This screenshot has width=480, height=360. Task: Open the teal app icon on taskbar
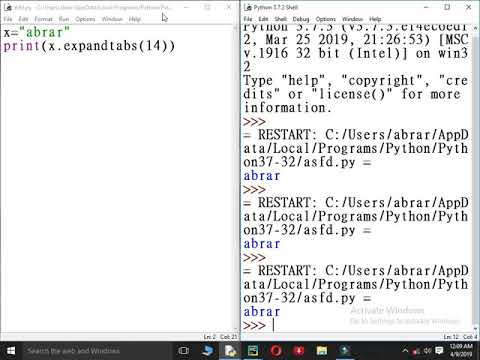point(345,351)
